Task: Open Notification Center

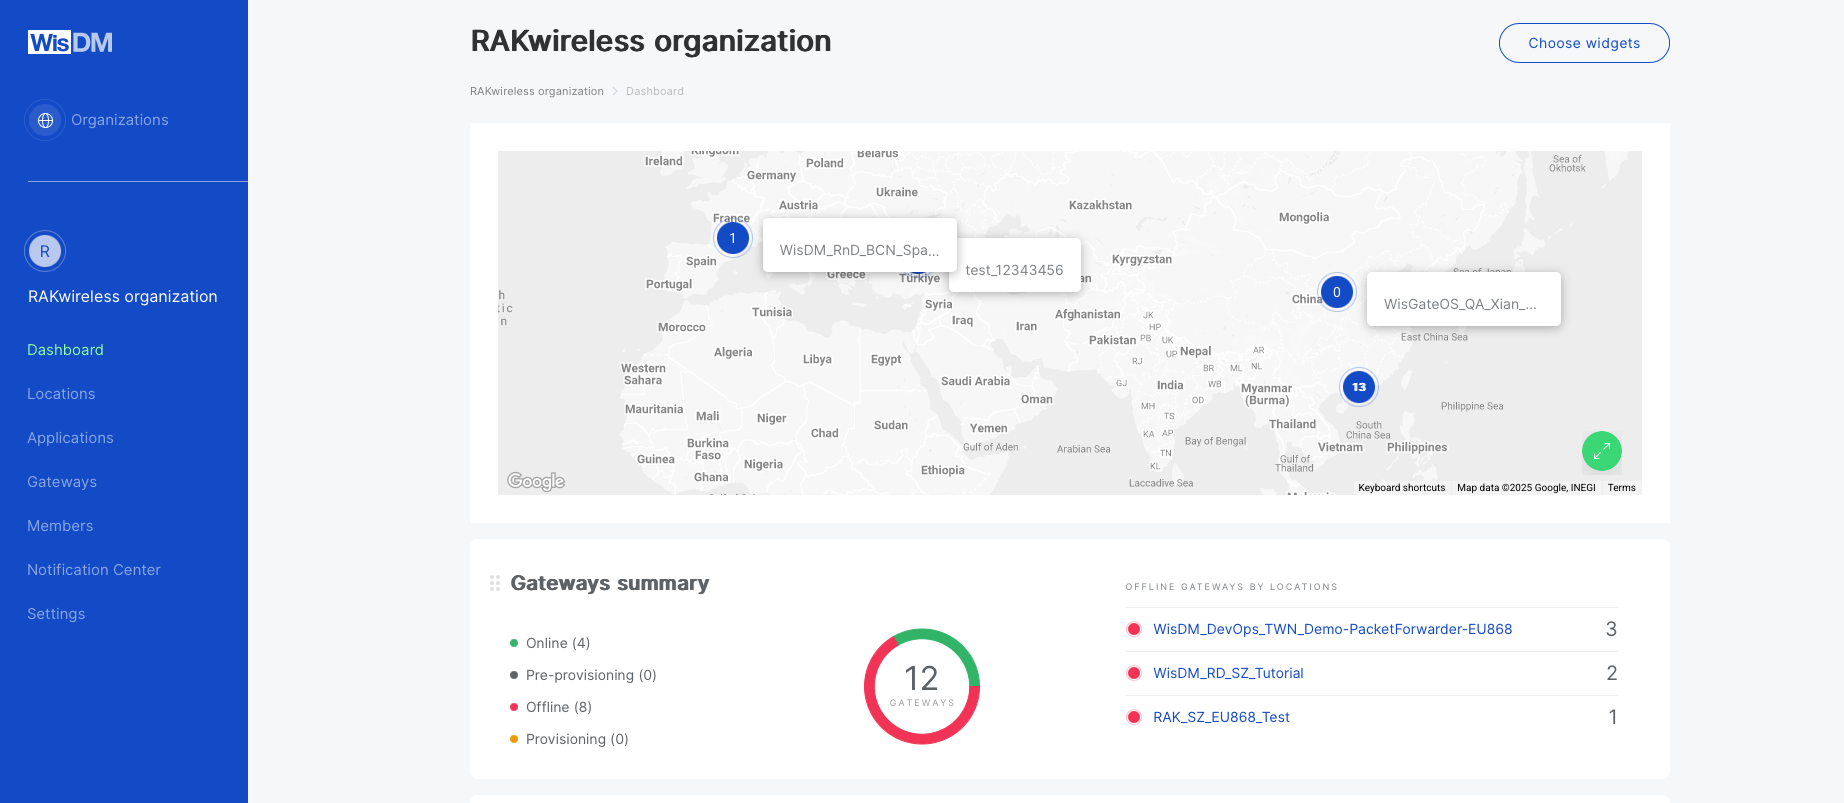Action: (x=94, y=570)
